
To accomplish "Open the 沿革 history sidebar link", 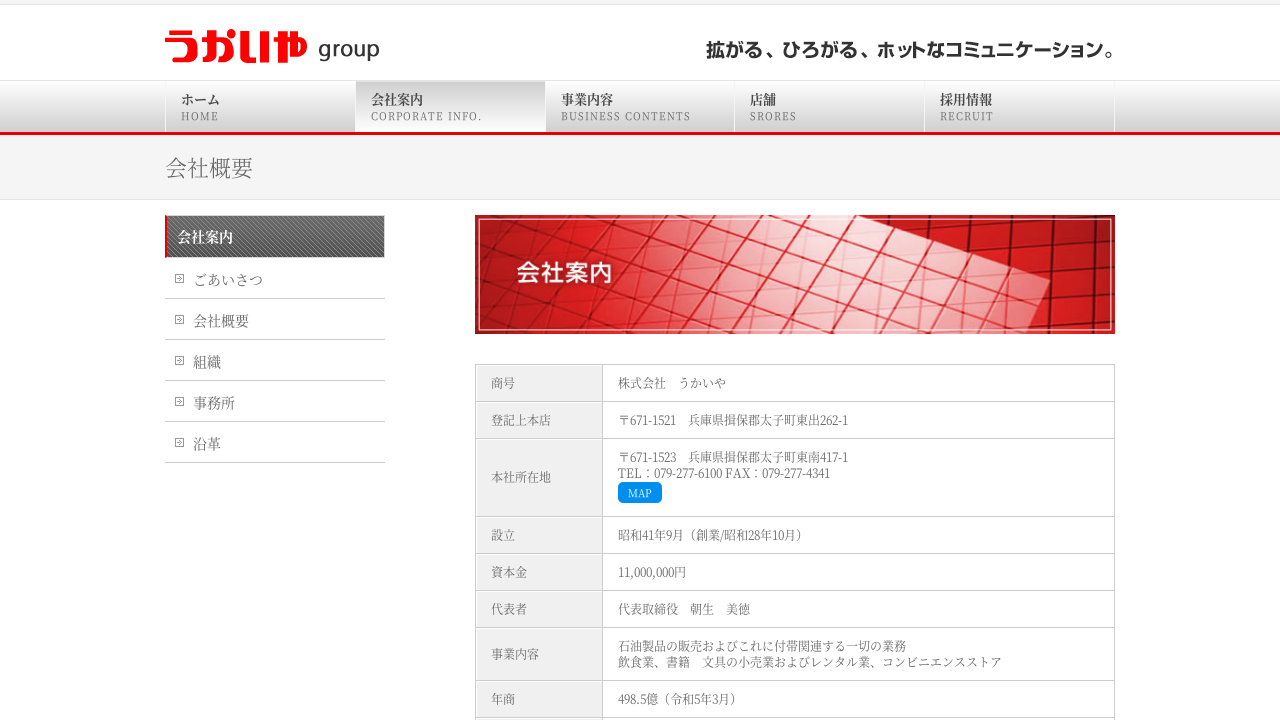I will pos(207,444).
